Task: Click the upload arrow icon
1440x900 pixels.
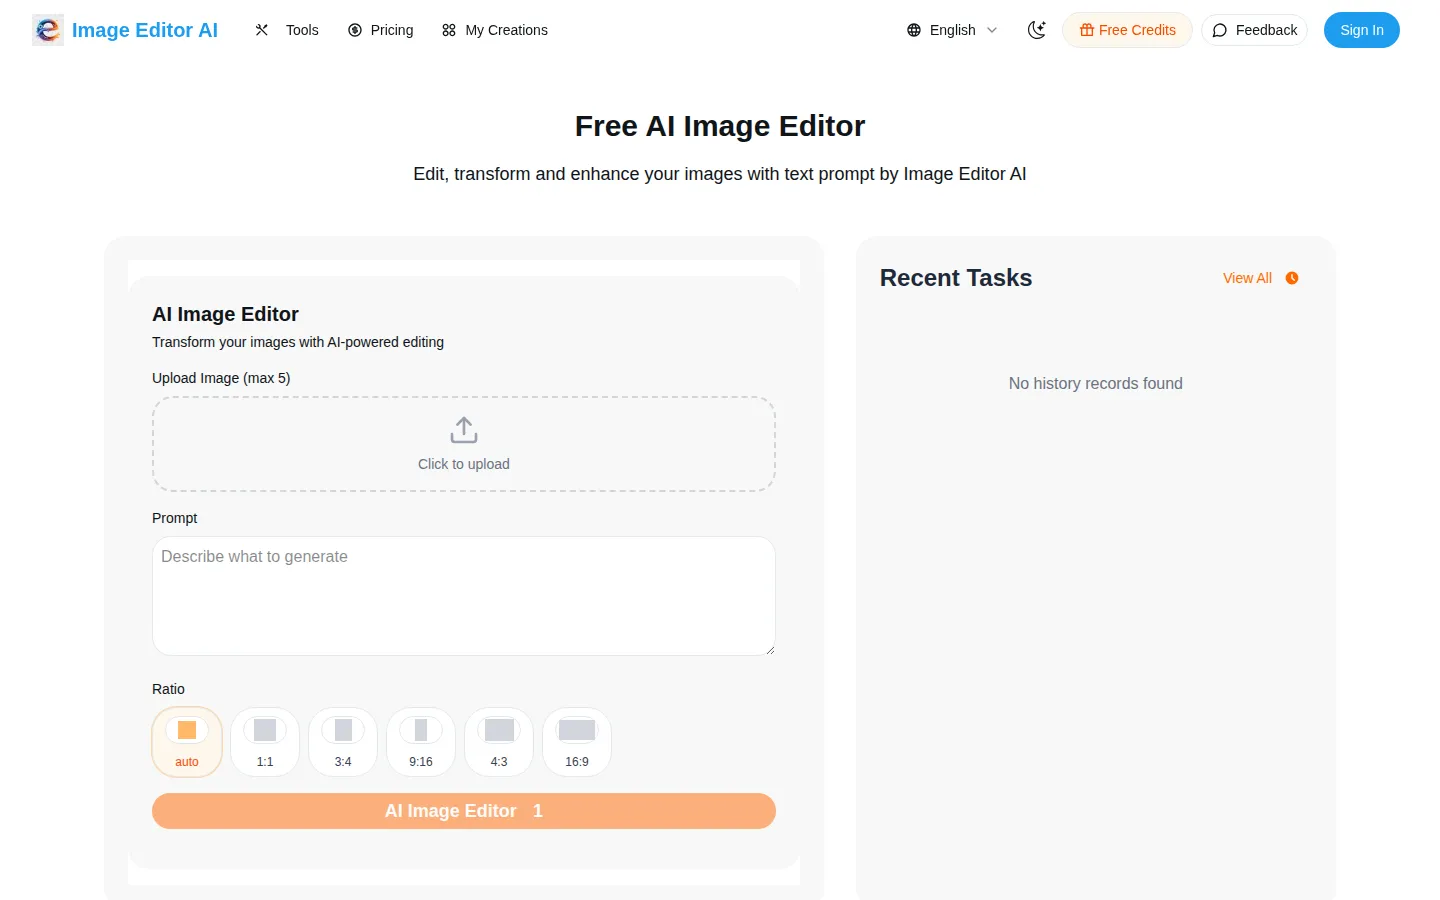Action: (x=464, y=430)
